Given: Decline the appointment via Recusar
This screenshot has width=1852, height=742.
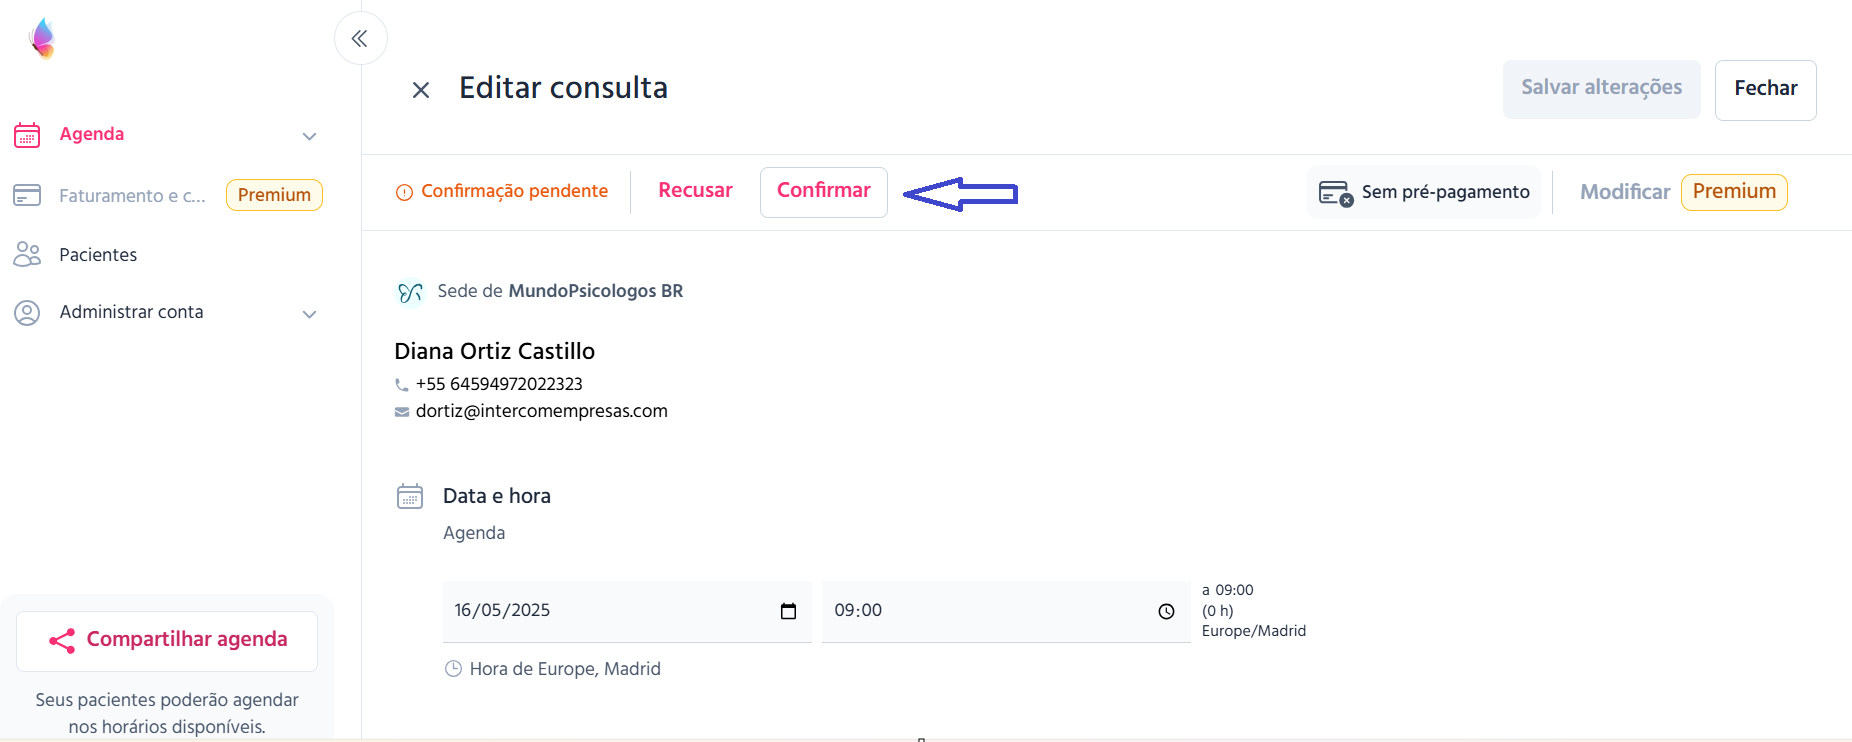Looking at the screenshot, I should [x=695, y=191].
